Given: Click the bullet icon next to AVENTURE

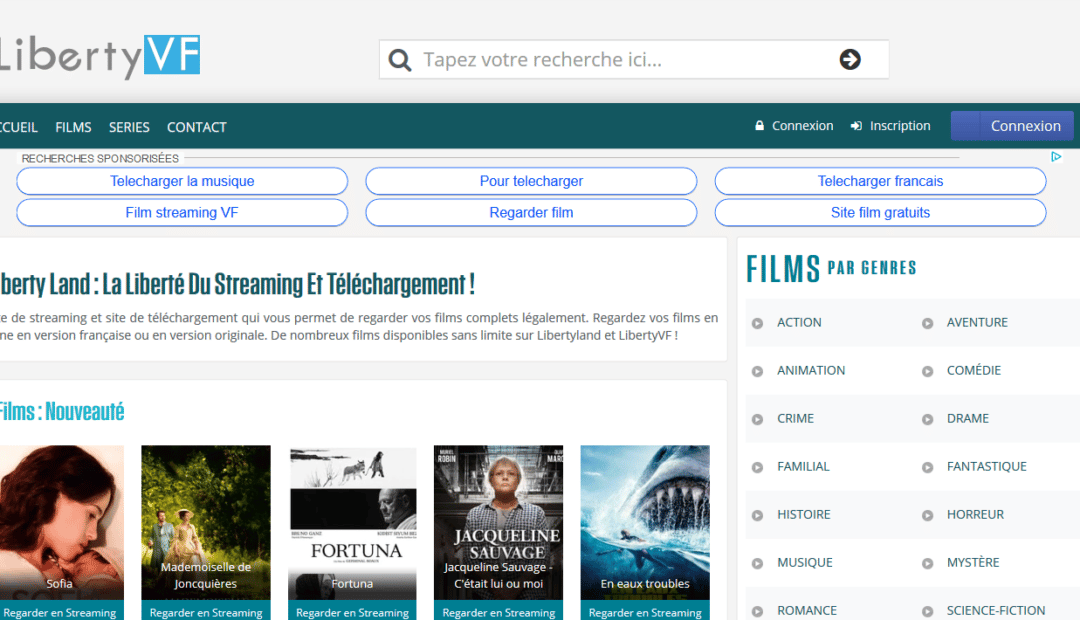Looking at the screenshot, I should 928,323.
